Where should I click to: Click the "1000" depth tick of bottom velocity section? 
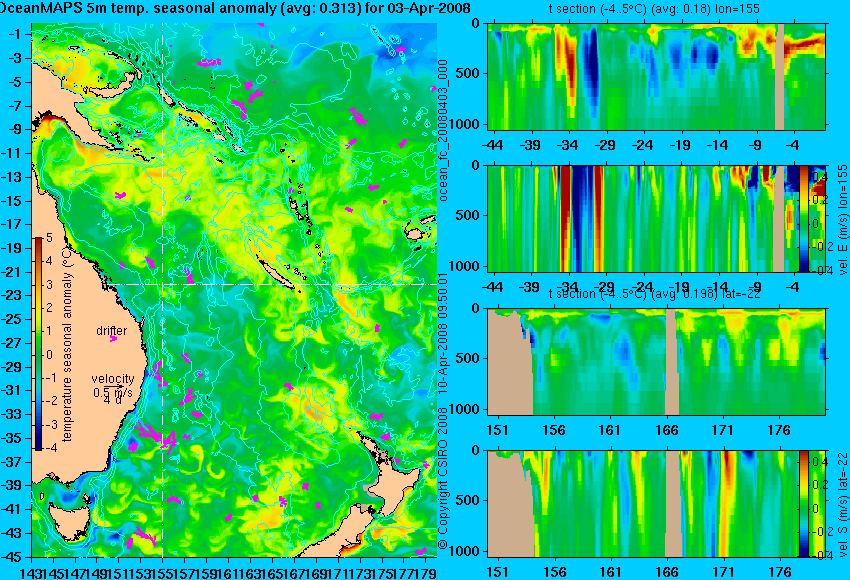pos(466,551)
